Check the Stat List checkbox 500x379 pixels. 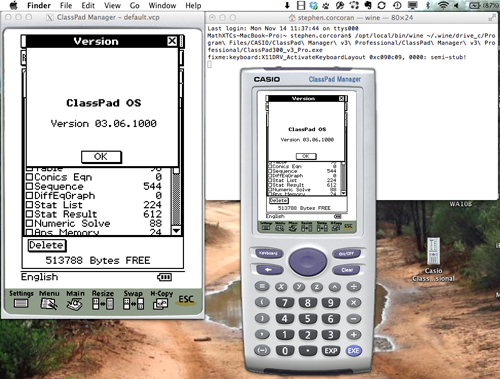29,205
